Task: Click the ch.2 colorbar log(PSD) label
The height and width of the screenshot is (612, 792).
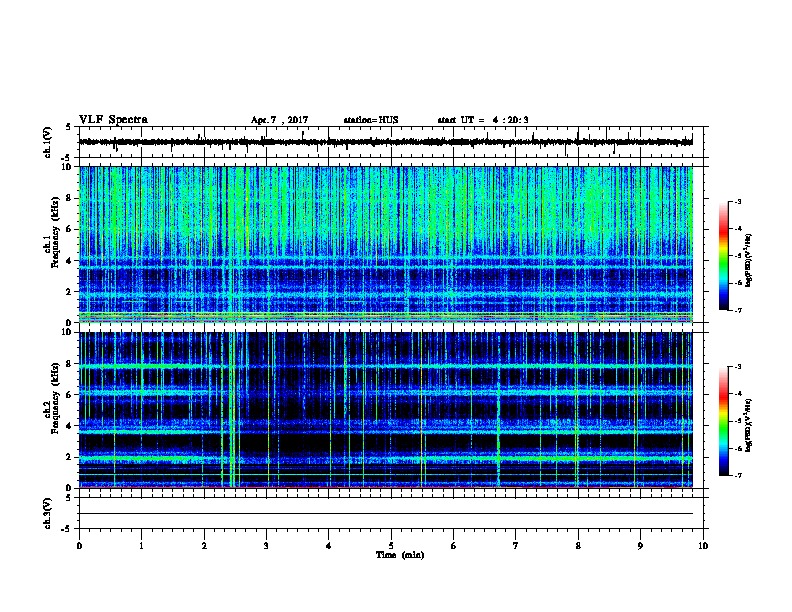Action: coord(749,425)
